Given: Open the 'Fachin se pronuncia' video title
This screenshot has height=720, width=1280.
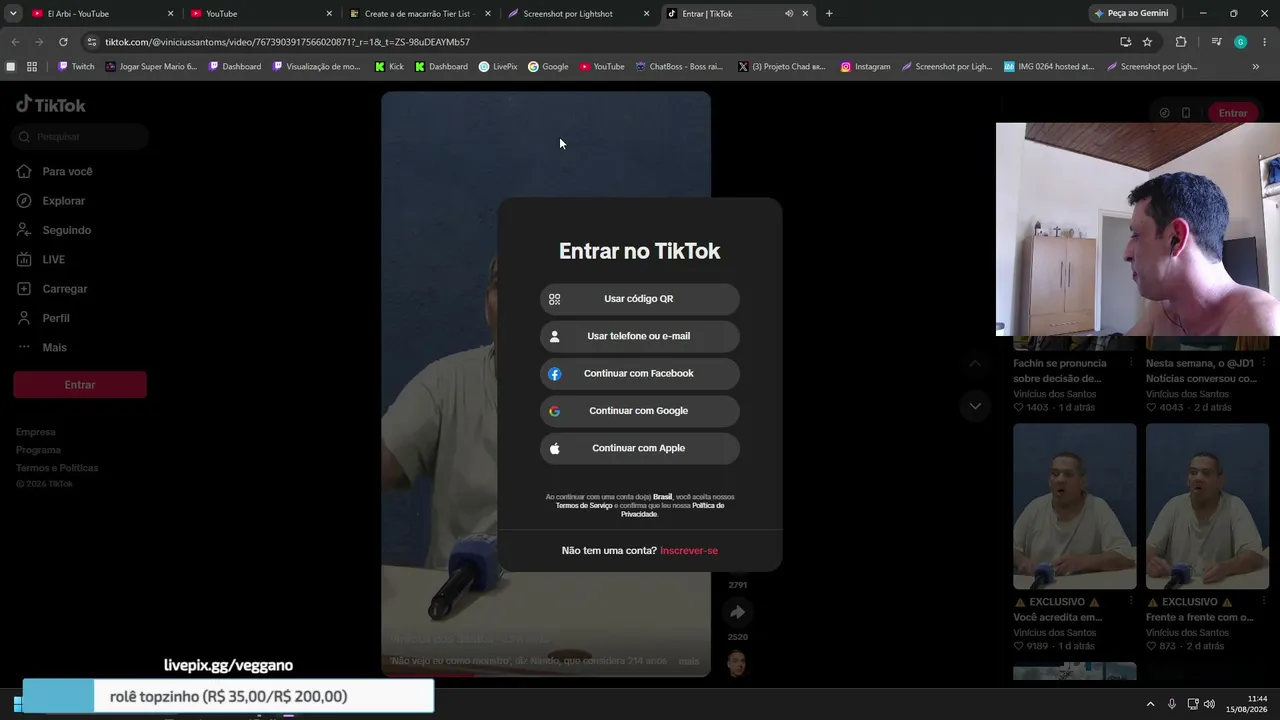Looking at the screenshot, I should coord(1060,371).
